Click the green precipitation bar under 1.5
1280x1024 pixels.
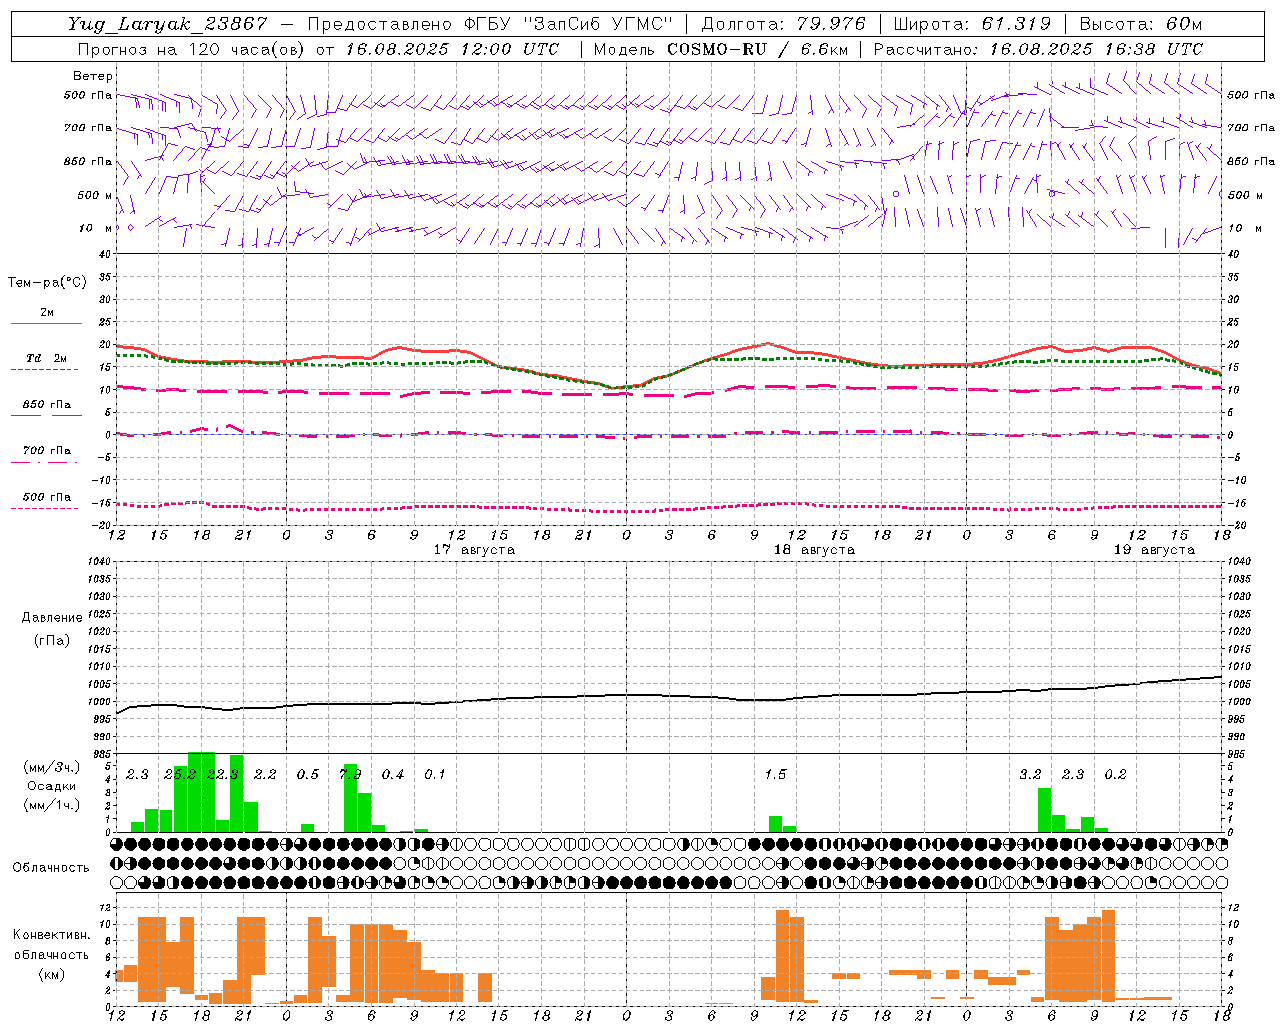tap(775, 824)
